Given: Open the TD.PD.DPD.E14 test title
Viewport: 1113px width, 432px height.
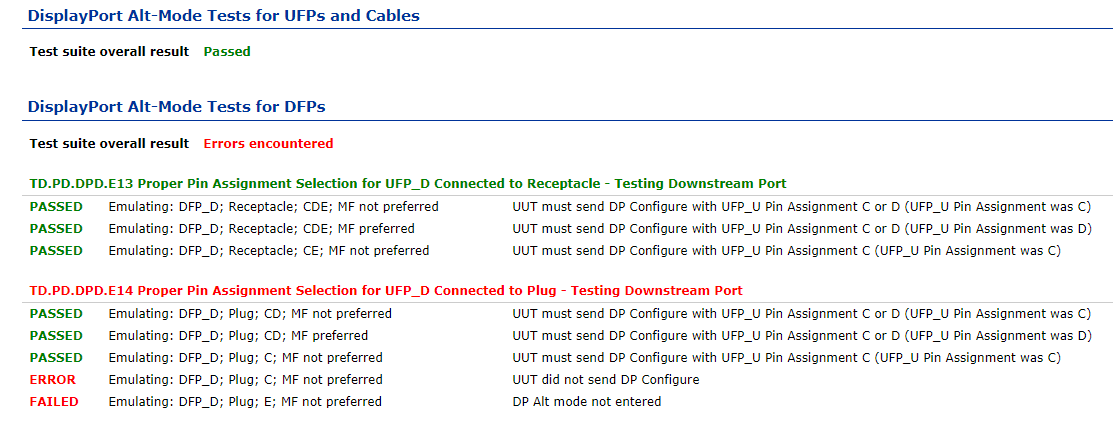Looking at the screenshot, I should click(386, 291).
